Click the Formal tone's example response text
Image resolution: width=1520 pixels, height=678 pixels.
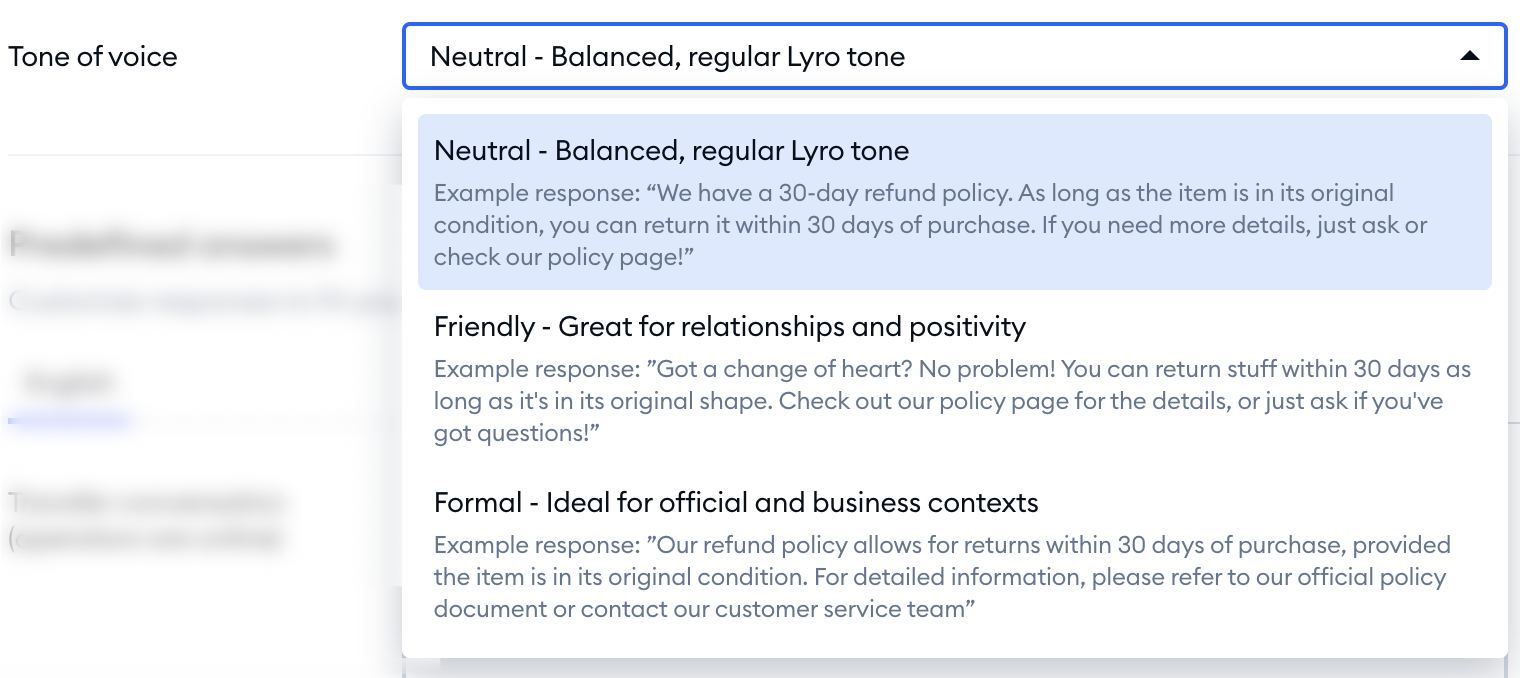(x=941, y=577)
